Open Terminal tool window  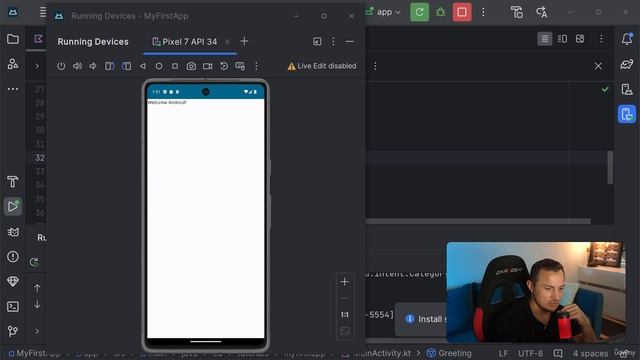coord(13,307)
